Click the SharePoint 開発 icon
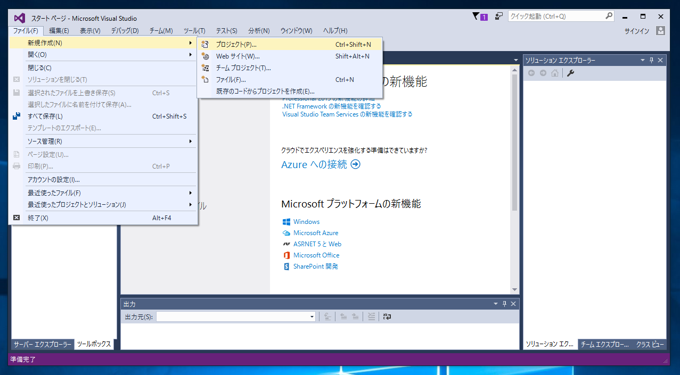Image resolution: width=680 pixels, height=375 pixels. 286,267
